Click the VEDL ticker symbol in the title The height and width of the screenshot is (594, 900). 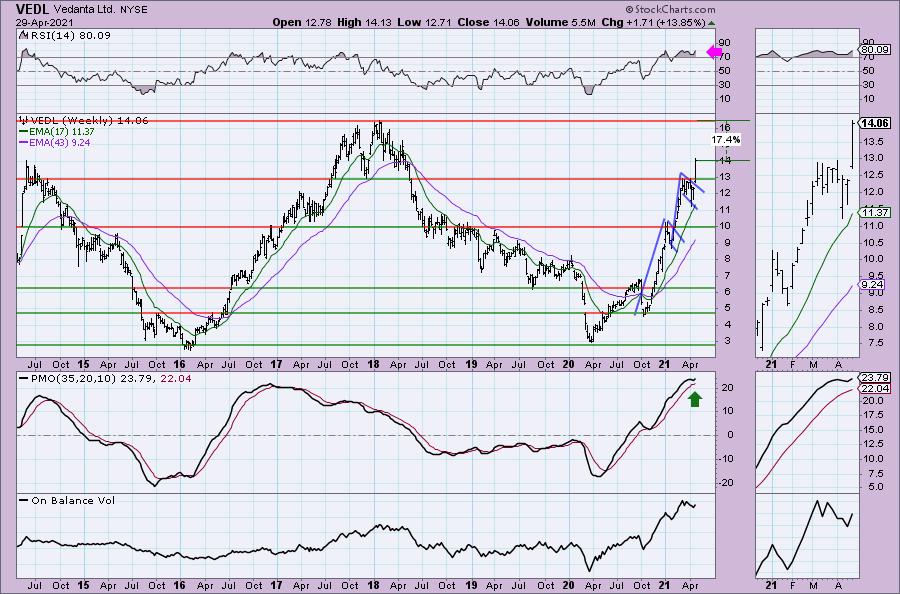[x=32, y=9]
